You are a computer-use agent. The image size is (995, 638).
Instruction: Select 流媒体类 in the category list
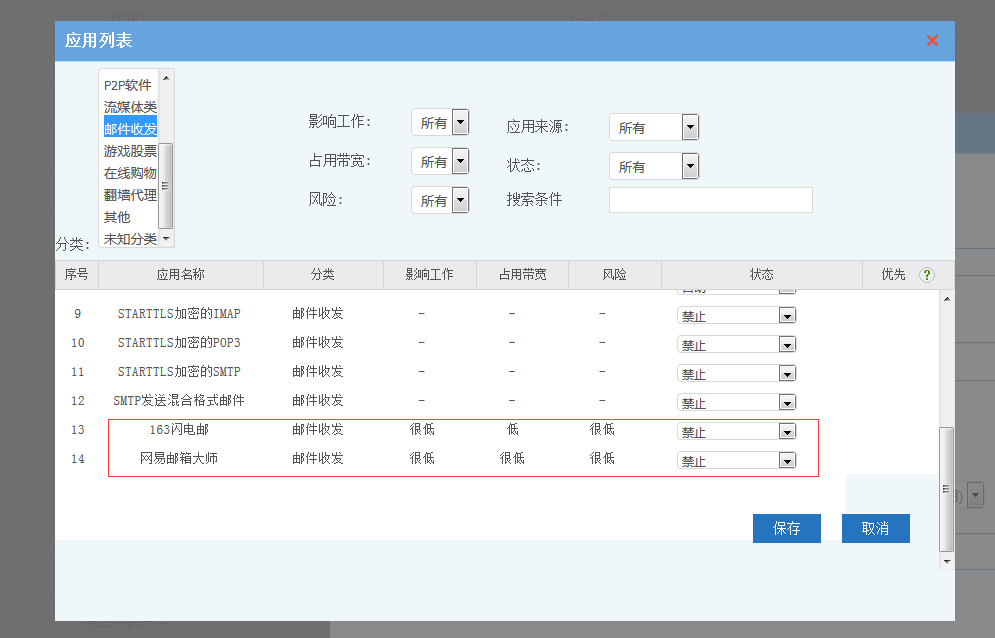pyautogui.click(x=130, y=107)
